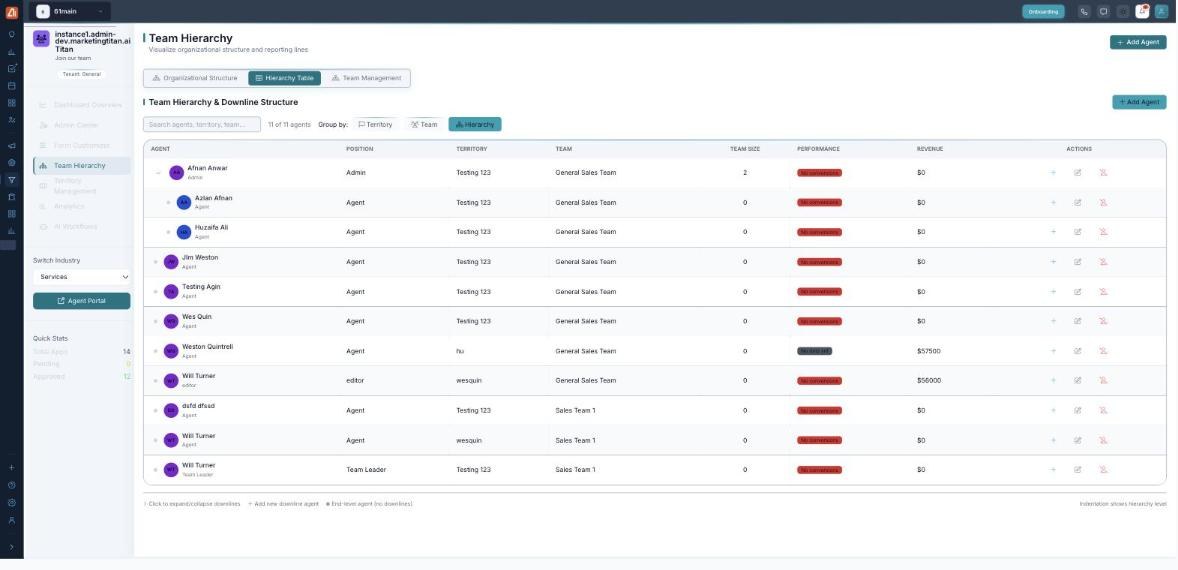Click the $56000 revenue value

929,381
